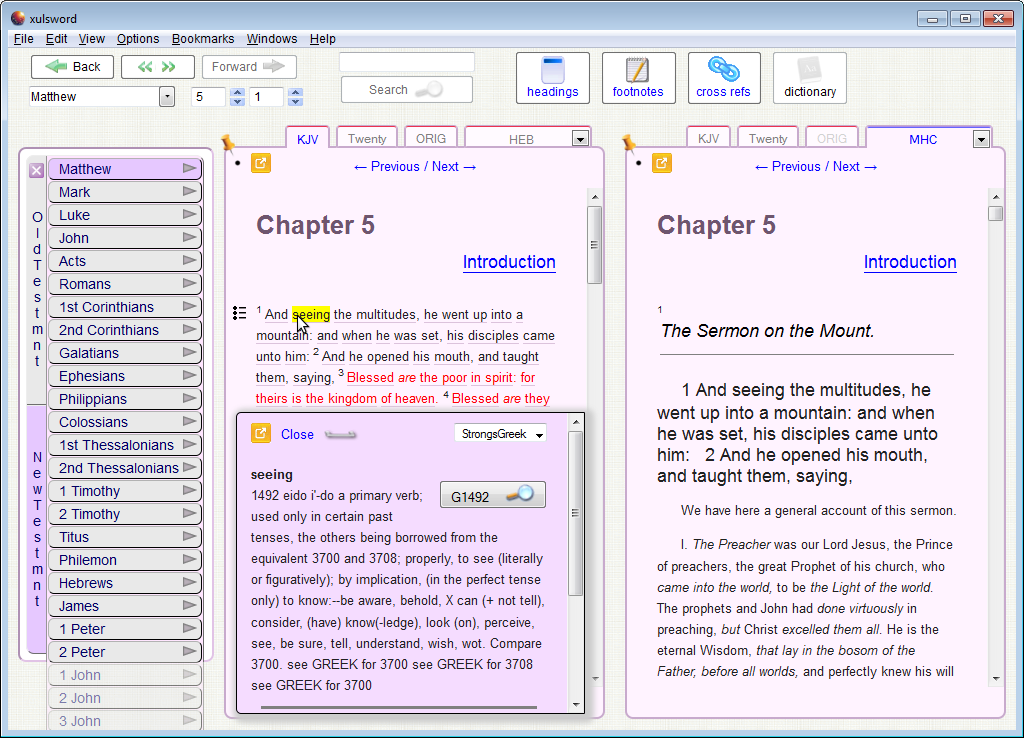1024x738 pixels.
Task: Toggle cross refs display button
Action: click(x=724, y=78)
